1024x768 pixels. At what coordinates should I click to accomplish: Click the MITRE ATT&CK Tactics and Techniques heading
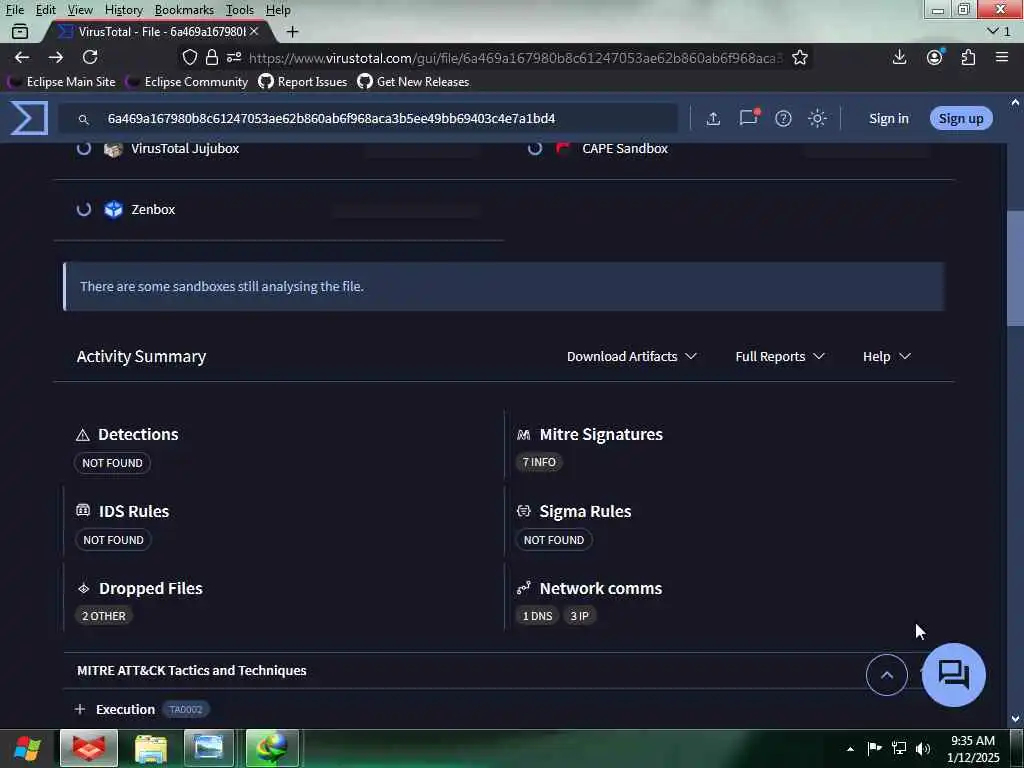[x=191, y=671]
